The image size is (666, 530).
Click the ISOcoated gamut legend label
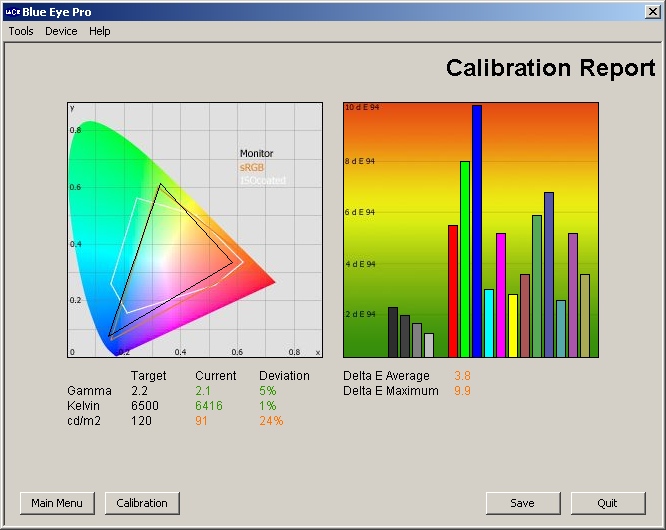click(263, 180)
